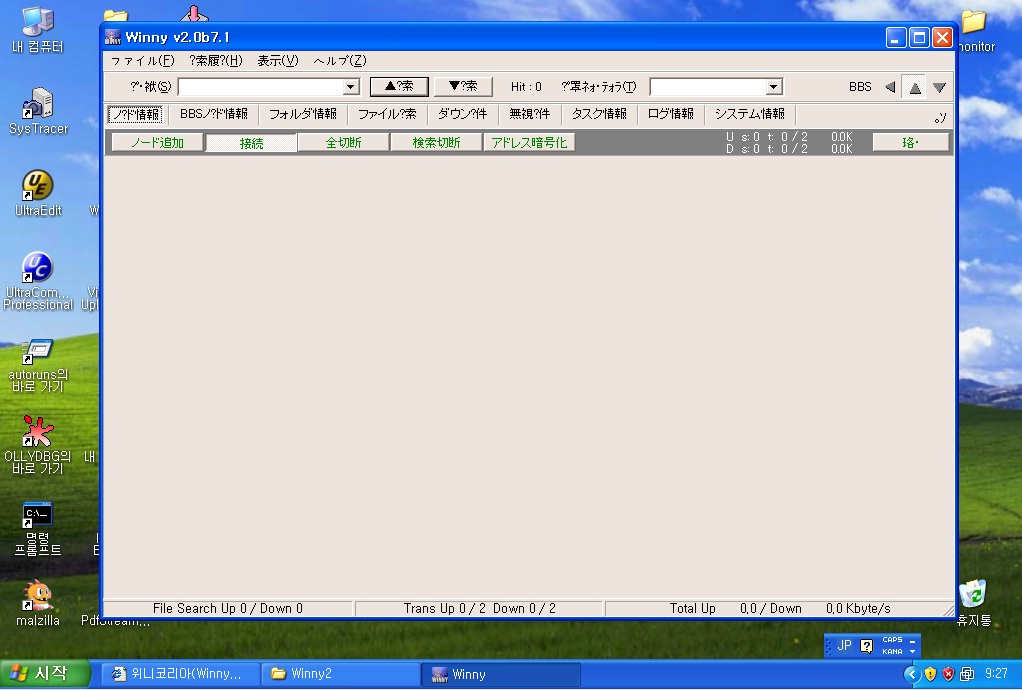Click the yellow shield tray icon
Viewport: 1022px width, 690px height.
point(930,674)
